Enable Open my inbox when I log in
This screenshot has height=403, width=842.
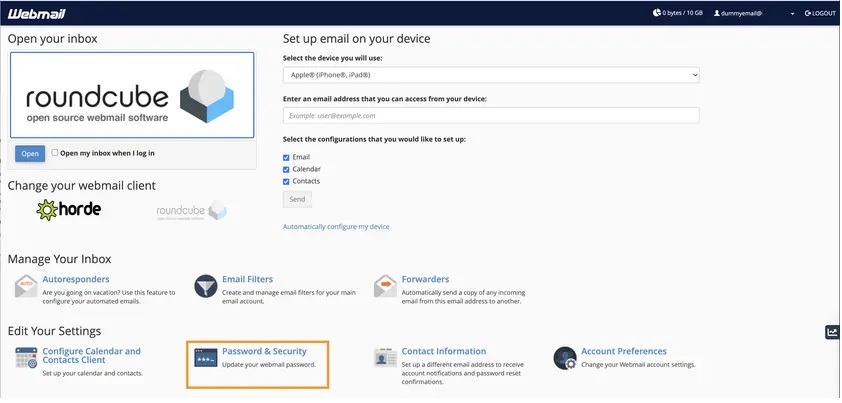[55, 153]
